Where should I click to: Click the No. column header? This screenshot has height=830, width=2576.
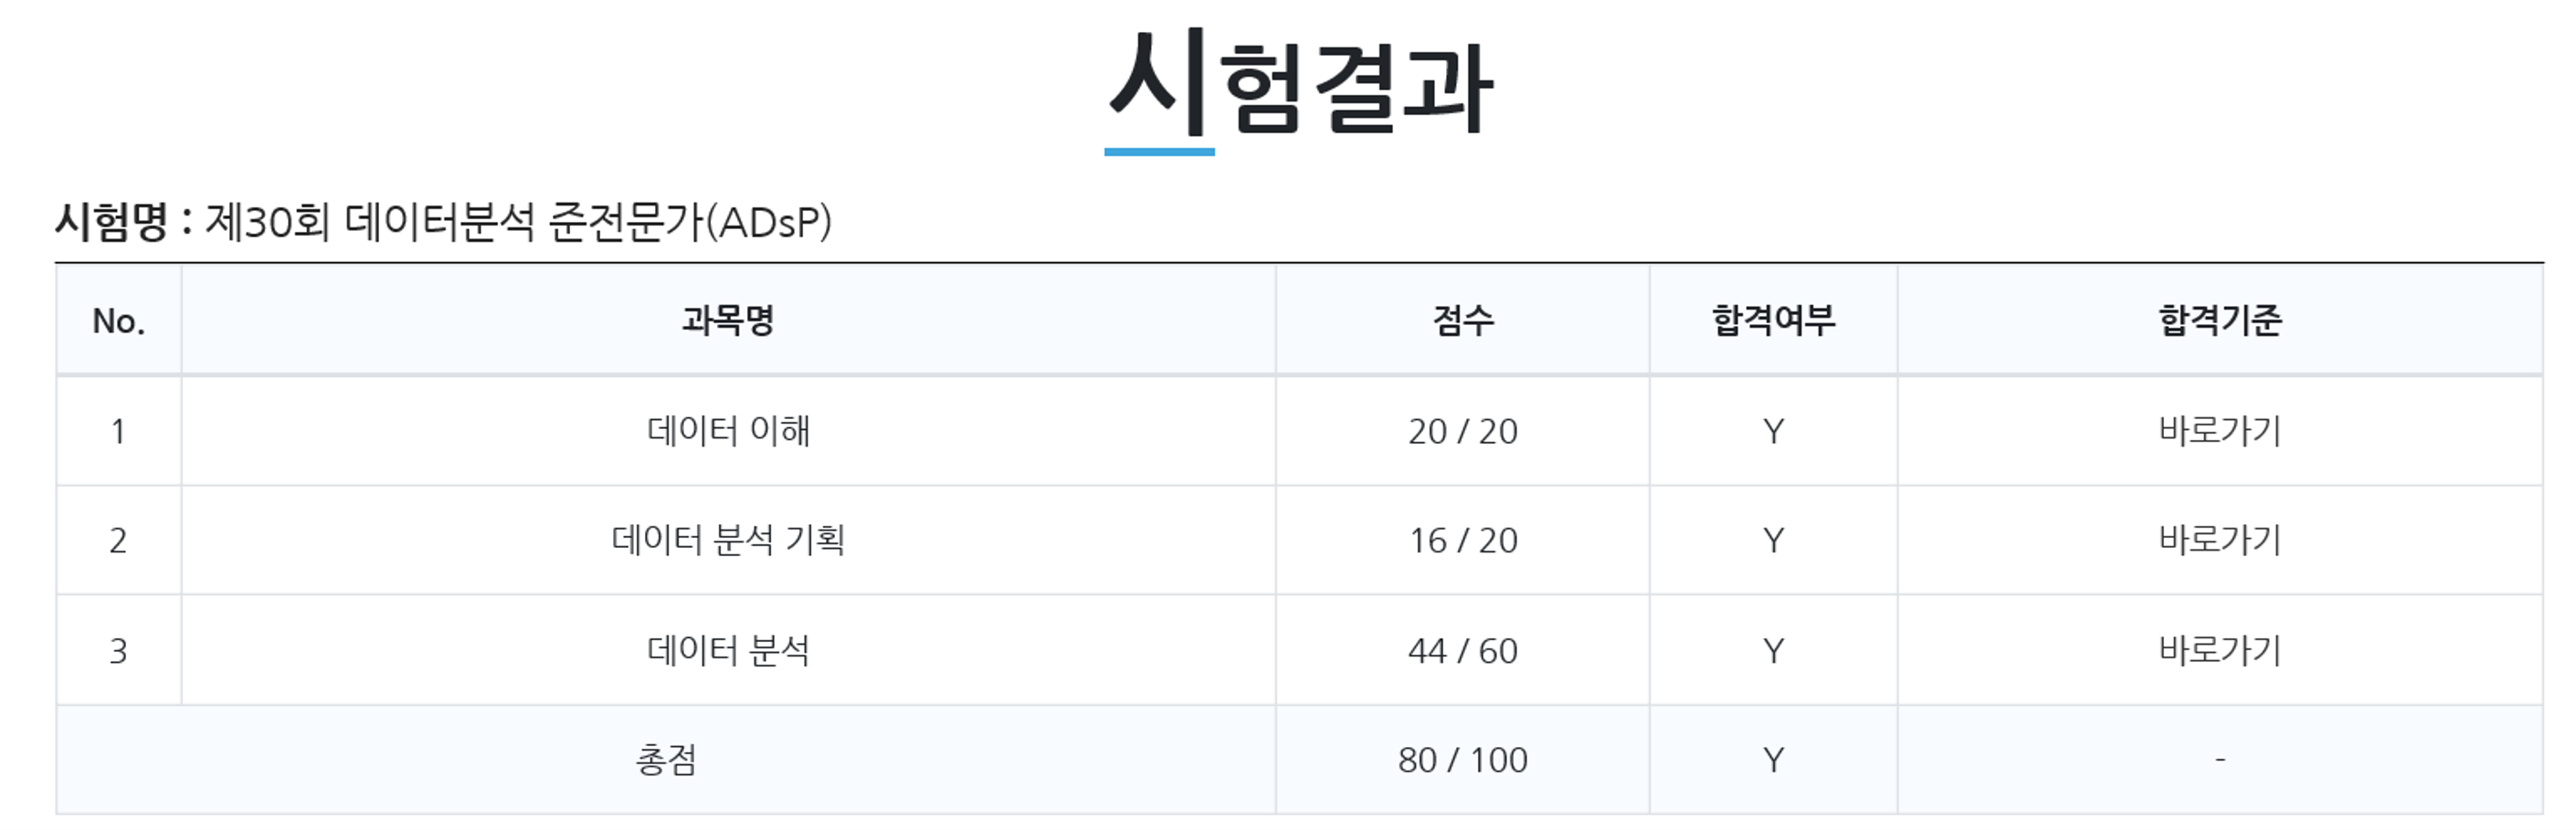tap(118, 321)
